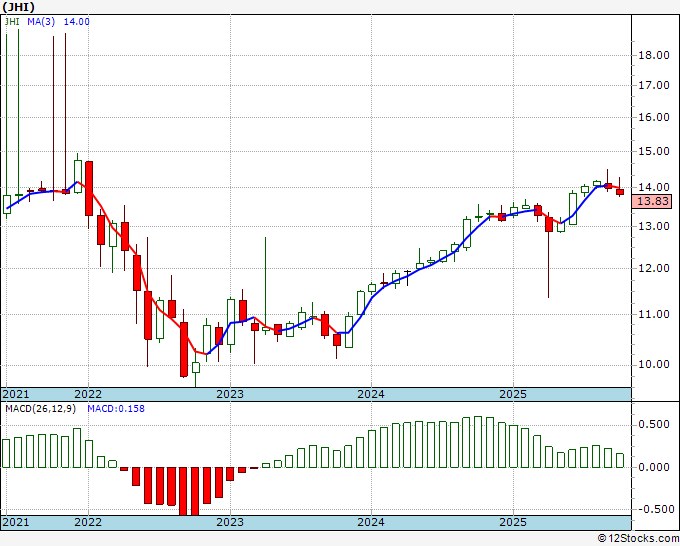680x546 pixels.
Task: Click the moving average value 14.00
Action: point(77,21)
